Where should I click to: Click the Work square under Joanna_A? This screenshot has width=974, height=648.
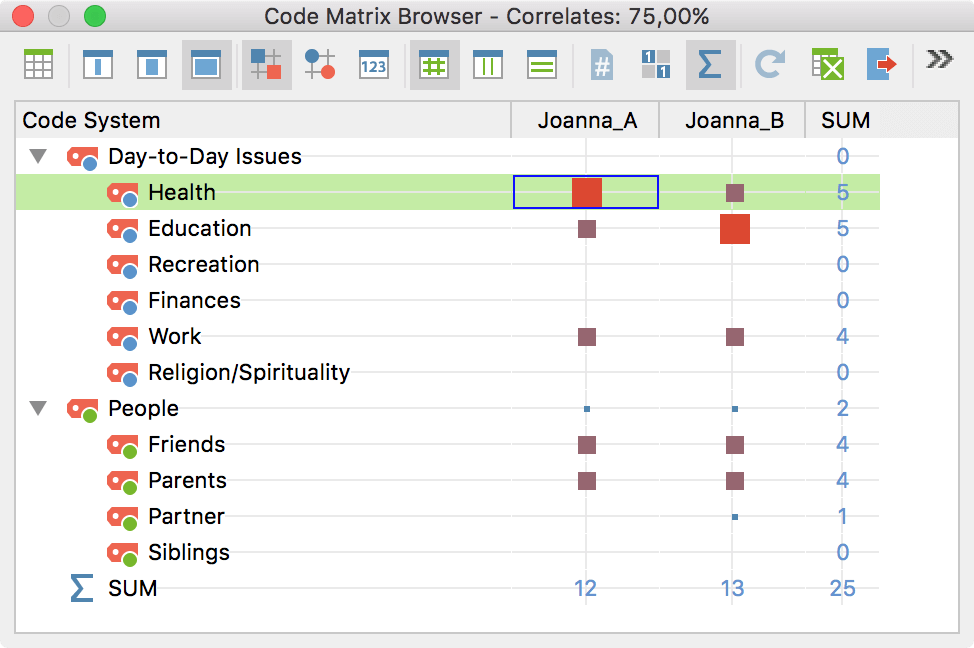586,337
